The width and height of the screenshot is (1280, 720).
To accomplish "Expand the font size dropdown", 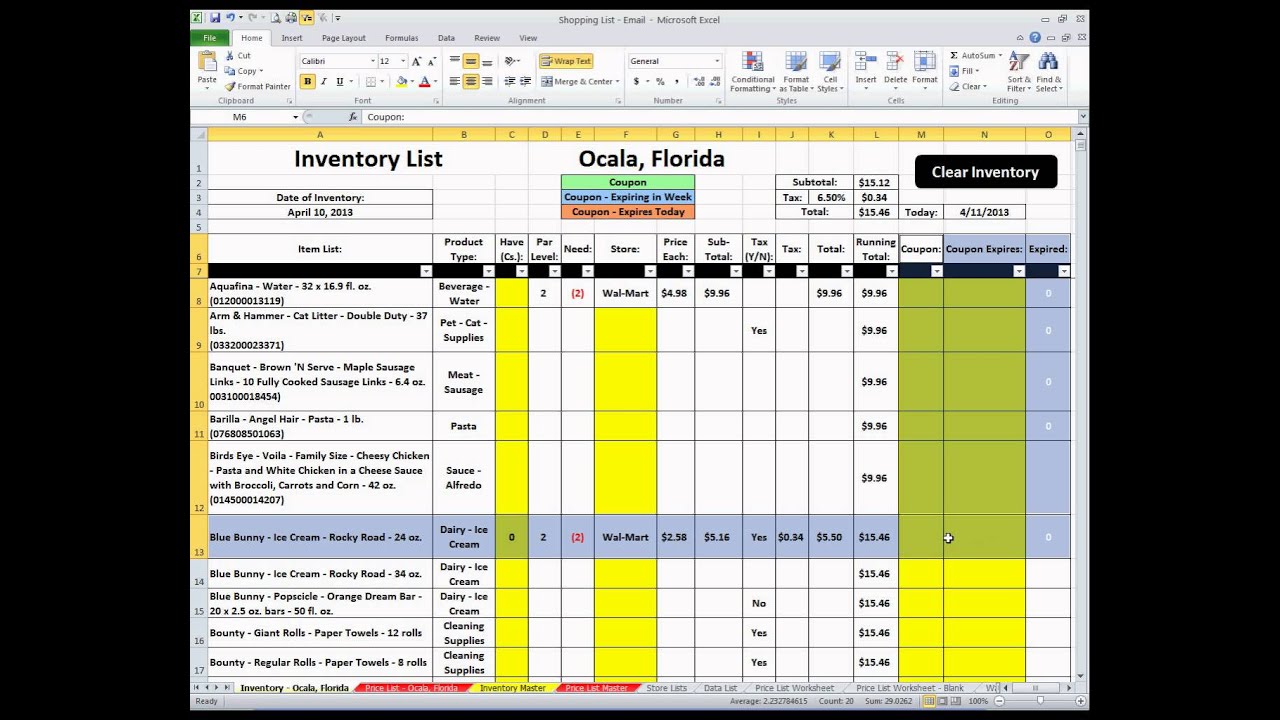I will click(402, 61).
